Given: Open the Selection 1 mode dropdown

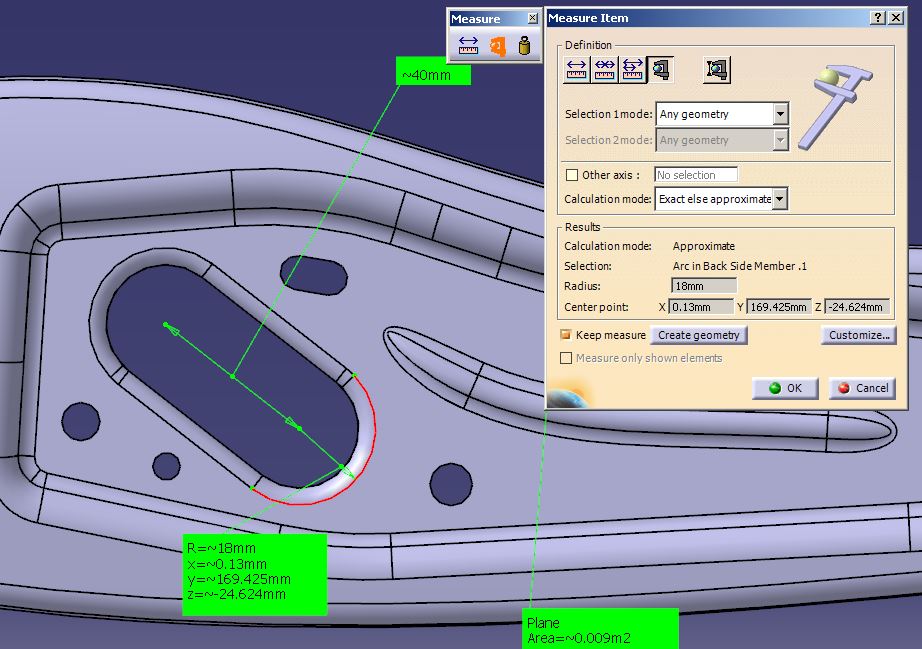Looking at the screenshot, I should 780,114.
